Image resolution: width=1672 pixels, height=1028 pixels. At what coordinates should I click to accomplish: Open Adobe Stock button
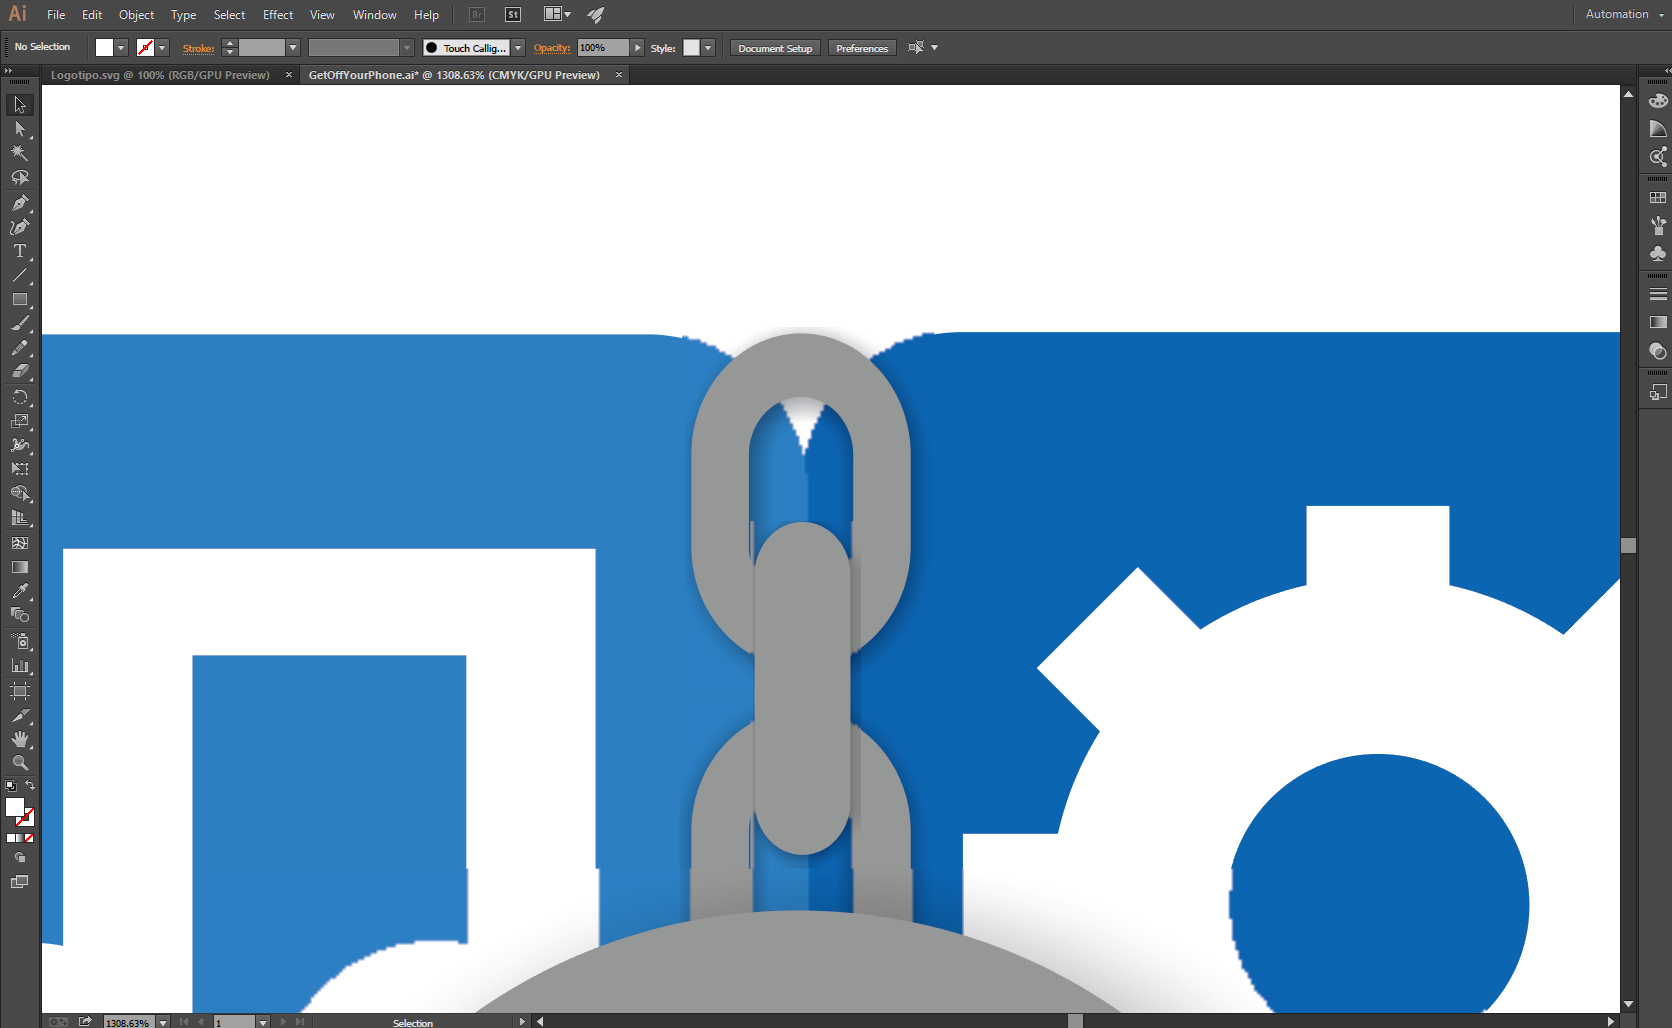tap(513, 14)
